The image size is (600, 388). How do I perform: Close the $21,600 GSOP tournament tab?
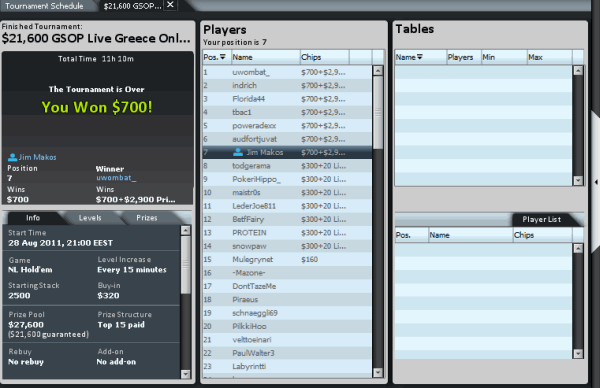point(170,5)
